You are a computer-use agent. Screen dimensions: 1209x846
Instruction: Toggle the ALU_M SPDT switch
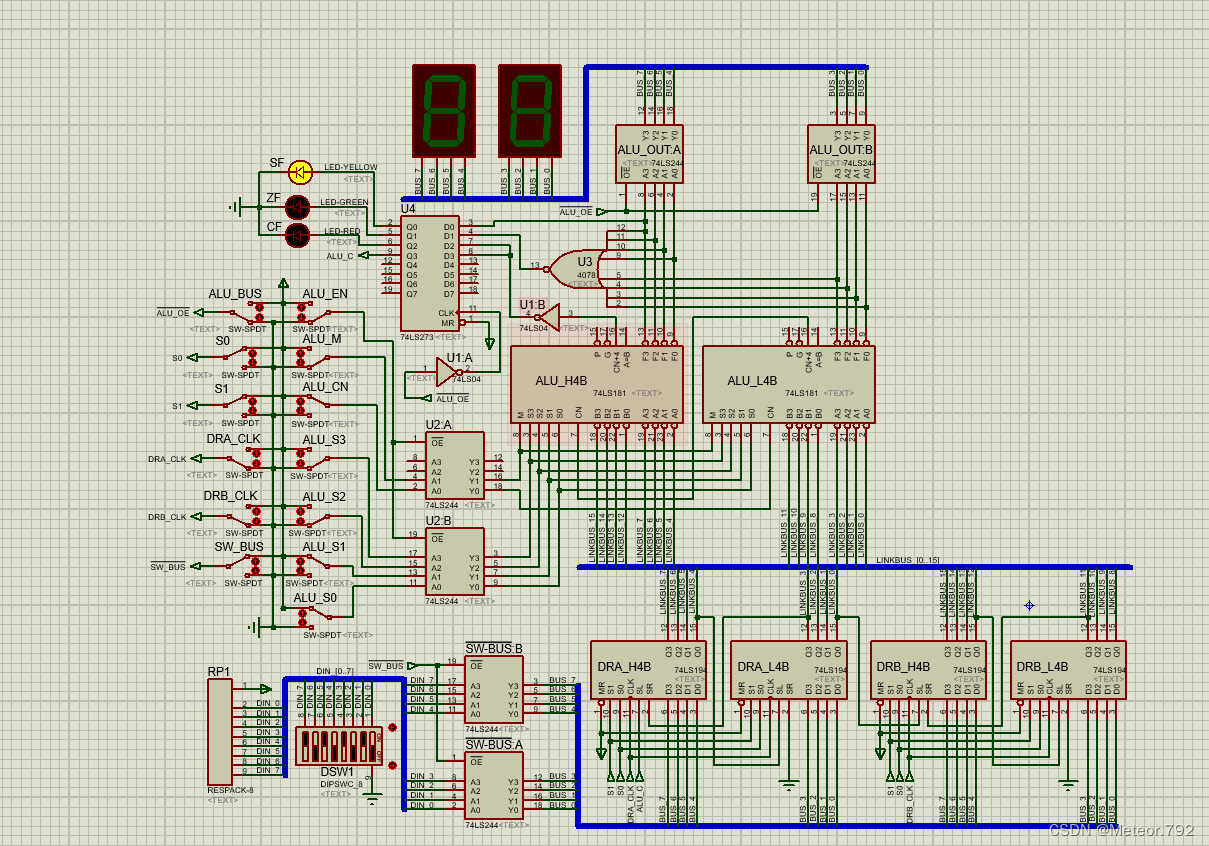coord(312,357)
